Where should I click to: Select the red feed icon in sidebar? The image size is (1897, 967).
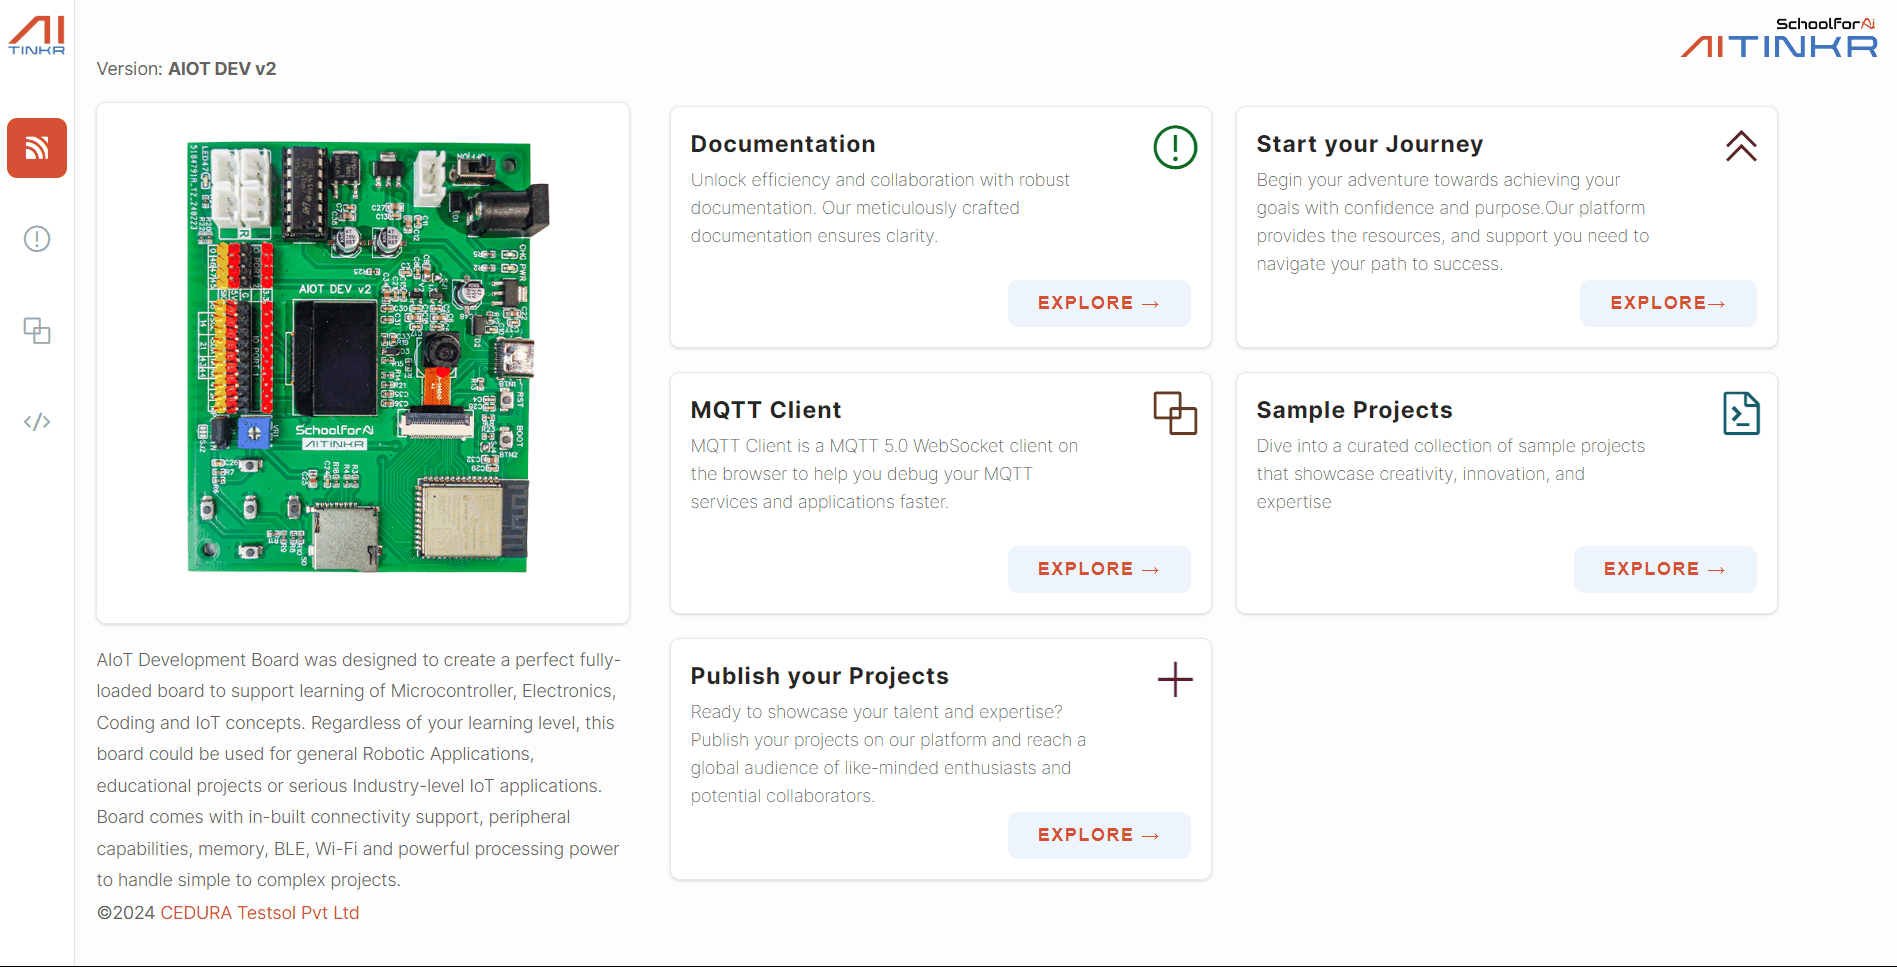[x=37, y=148]
